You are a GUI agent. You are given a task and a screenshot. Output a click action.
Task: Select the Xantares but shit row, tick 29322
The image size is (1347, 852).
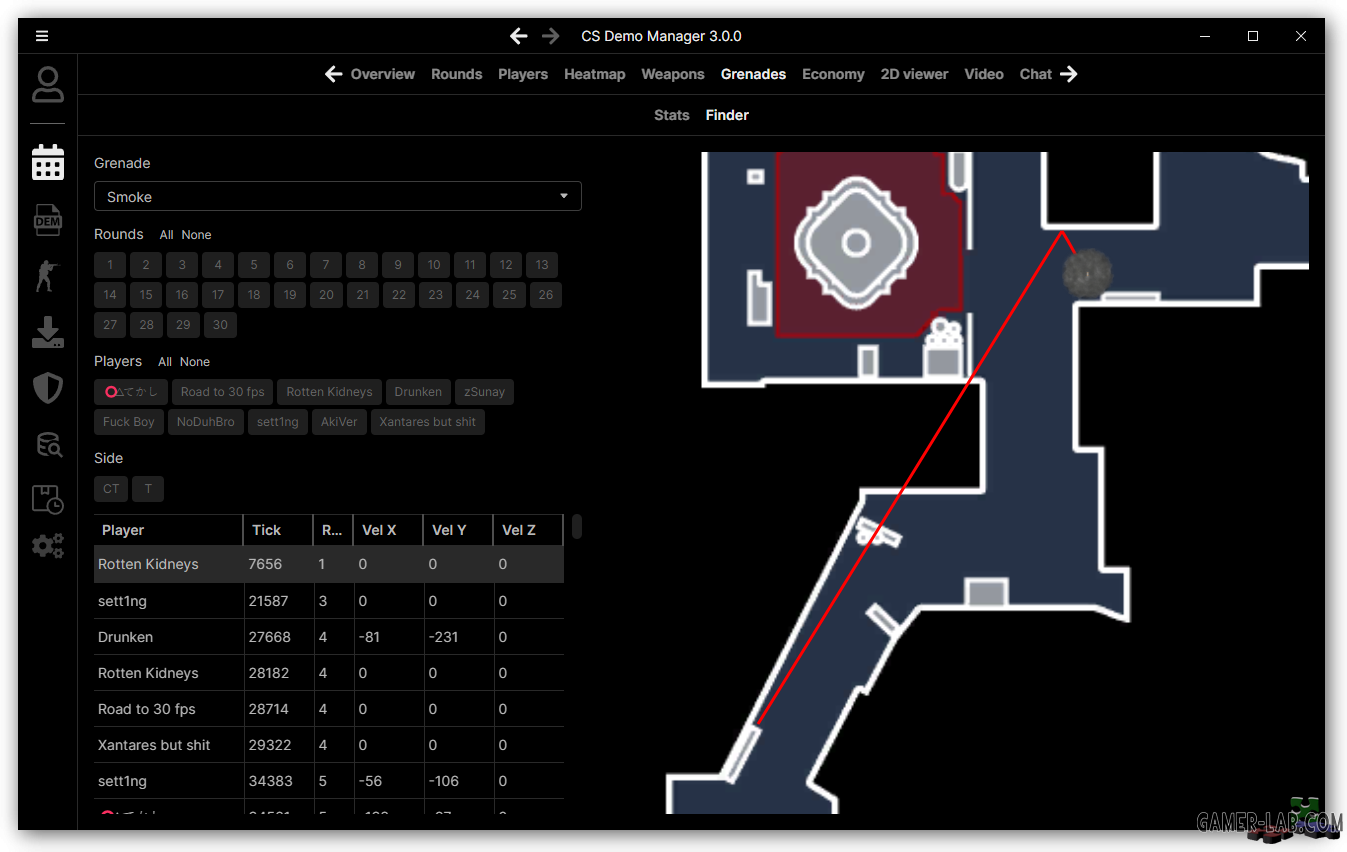click(329, 745)
